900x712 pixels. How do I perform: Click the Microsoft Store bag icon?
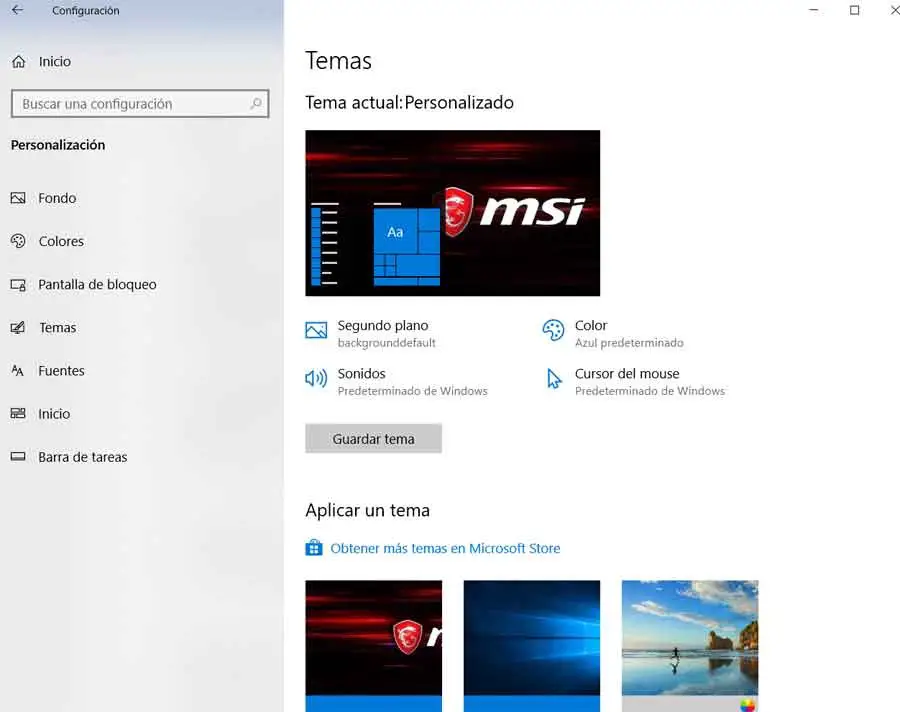coord(313,548)
